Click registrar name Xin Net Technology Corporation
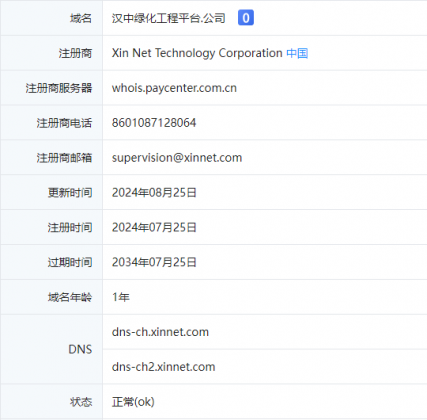427x420 pixels. [x=197, y=53]
